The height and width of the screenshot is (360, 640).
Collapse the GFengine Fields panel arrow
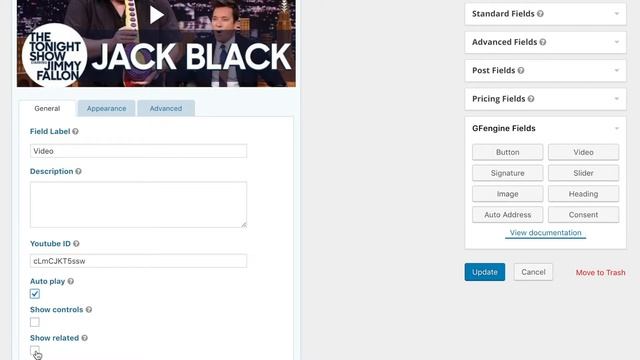tap(617, 129)
